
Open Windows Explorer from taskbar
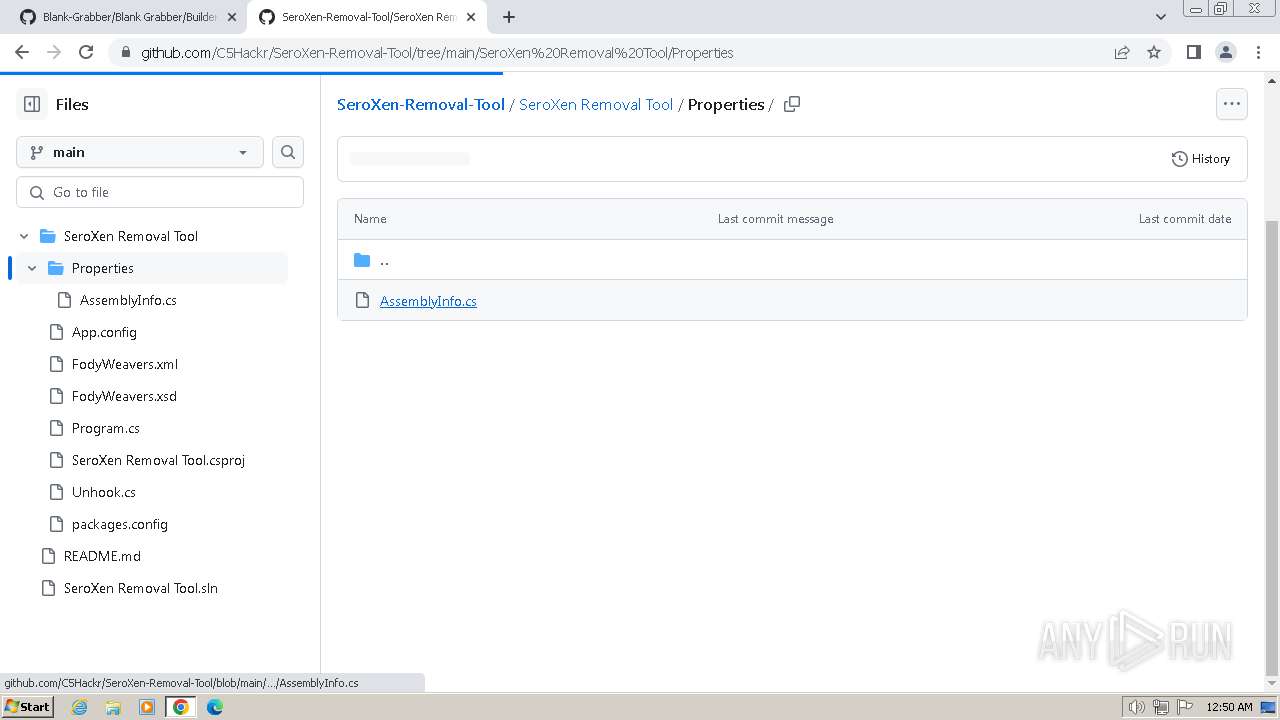pos(113,707)
